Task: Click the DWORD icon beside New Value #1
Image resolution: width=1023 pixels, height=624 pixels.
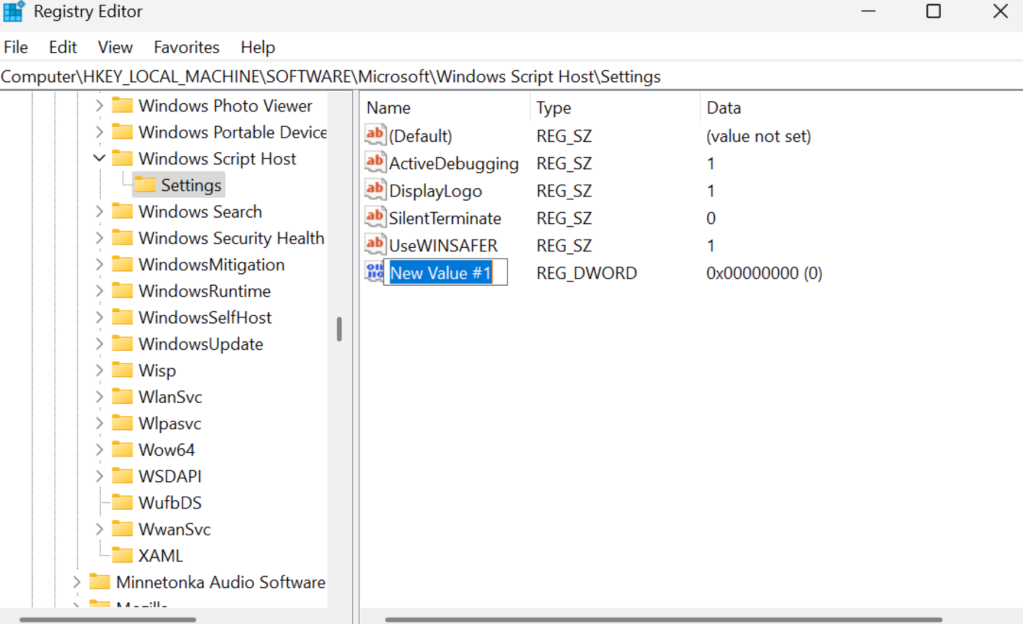Action: (x=375, y=272)
